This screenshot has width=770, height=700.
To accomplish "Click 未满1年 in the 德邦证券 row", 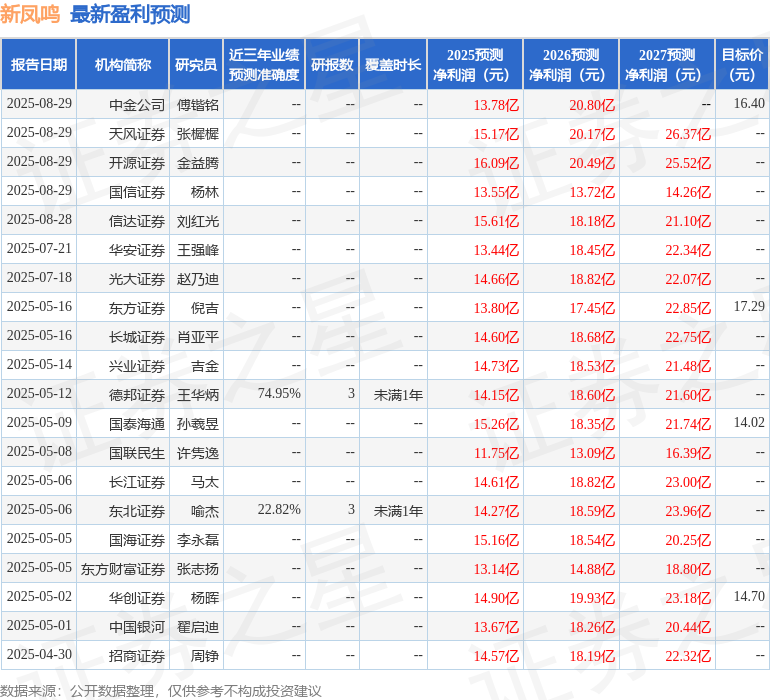I will (x=398, y=394).
